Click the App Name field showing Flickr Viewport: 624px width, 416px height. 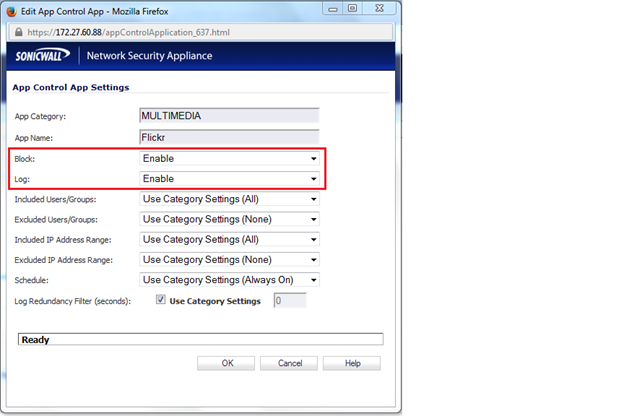[x=229, y=137]
